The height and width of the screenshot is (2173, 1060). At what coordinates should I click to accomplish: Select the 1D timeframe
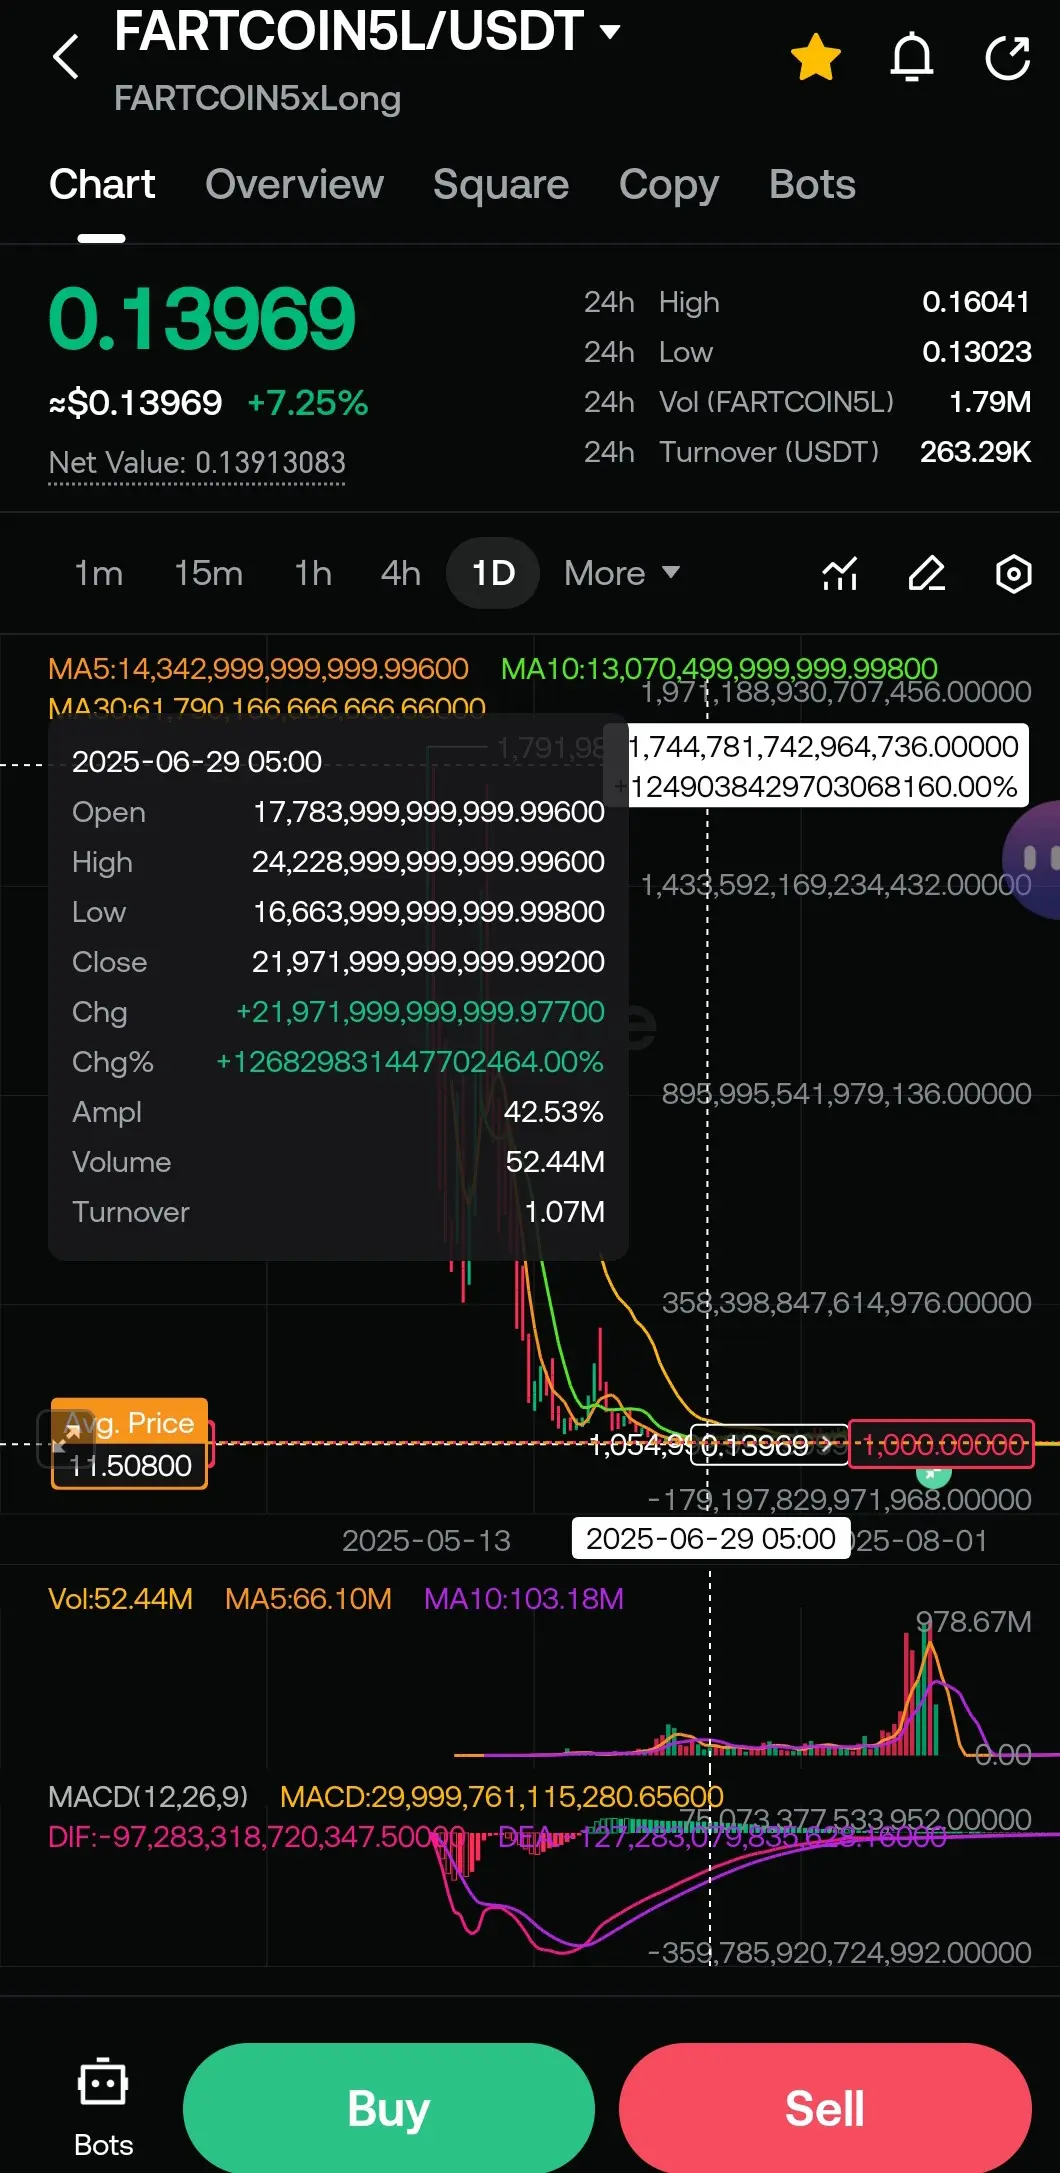point(493,573)
